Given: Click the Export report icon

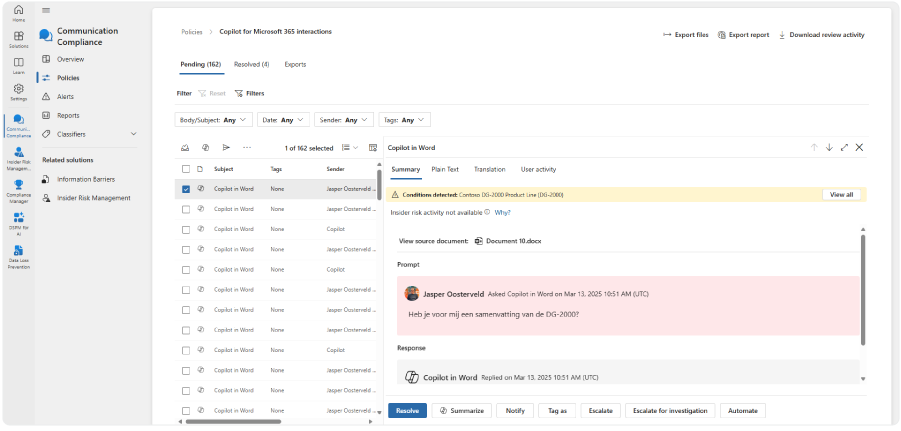Looking at the screenshot, I should pyautogui.click(x=721, y=35).
